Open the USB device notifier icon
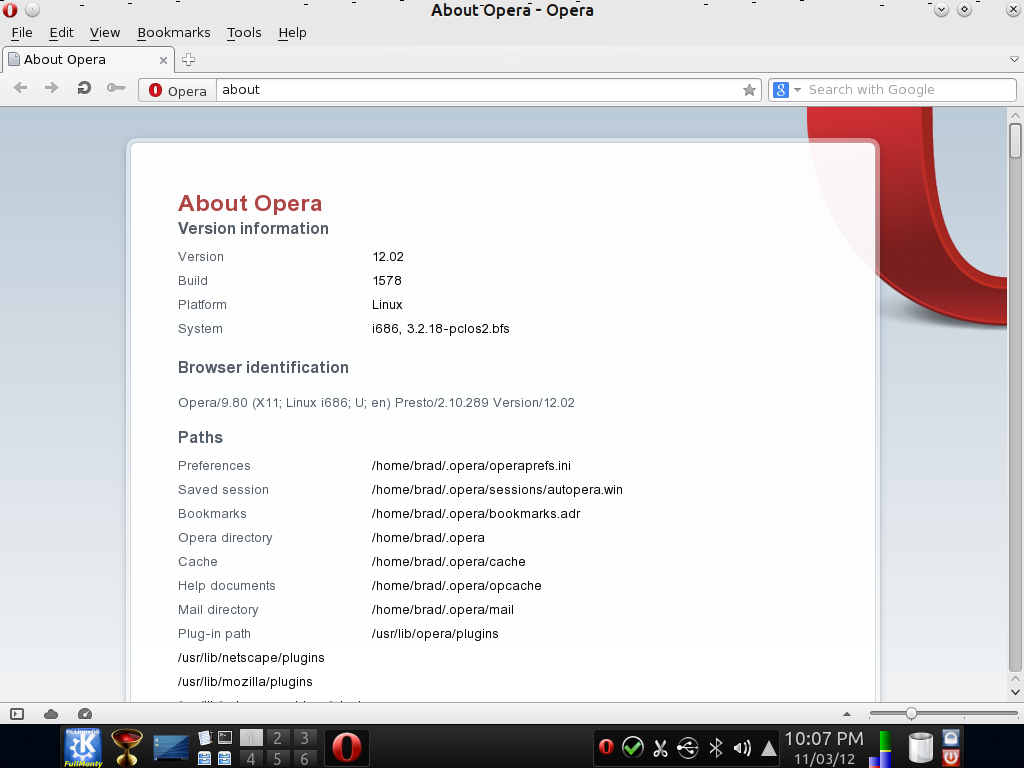Screen dimensions: 1024x768 tap(688, 747)
